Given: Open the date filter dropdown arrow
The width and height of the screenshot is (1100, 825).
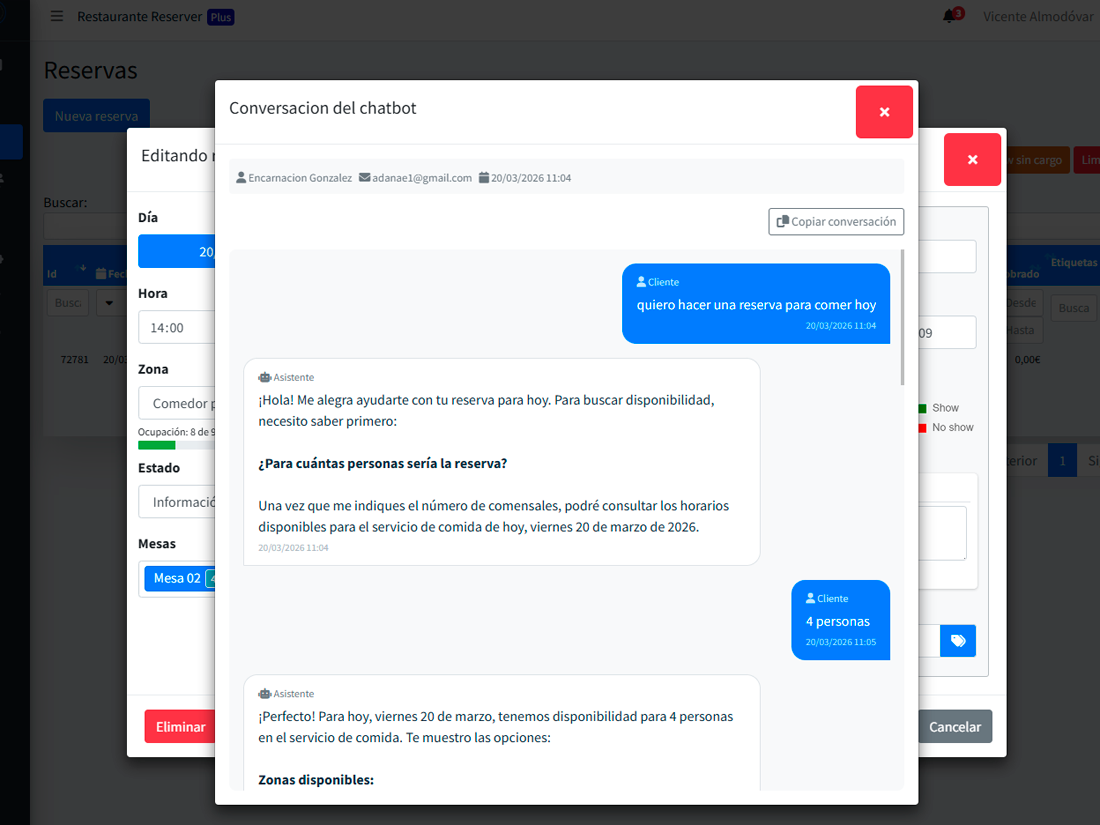Looking at the screenshot, I should point(109,303).
